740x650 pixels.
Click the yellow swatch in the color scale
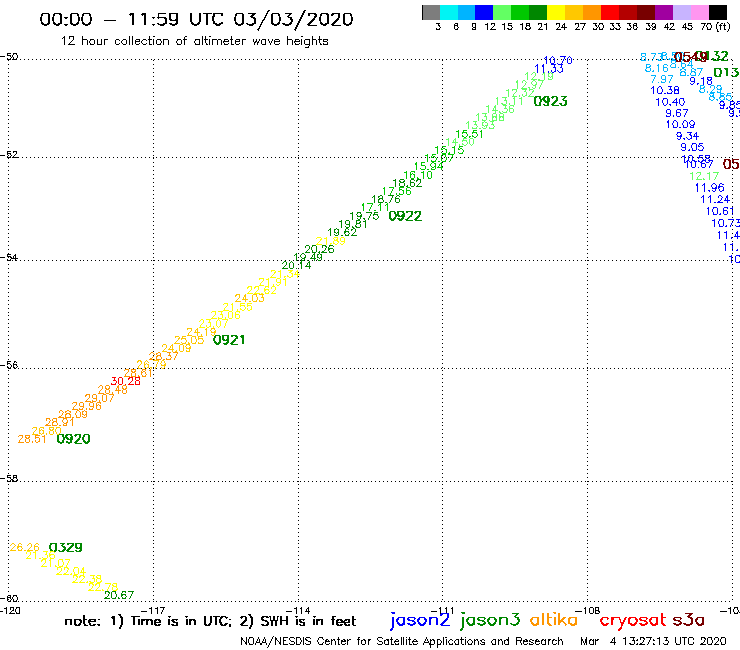(556, 12)
